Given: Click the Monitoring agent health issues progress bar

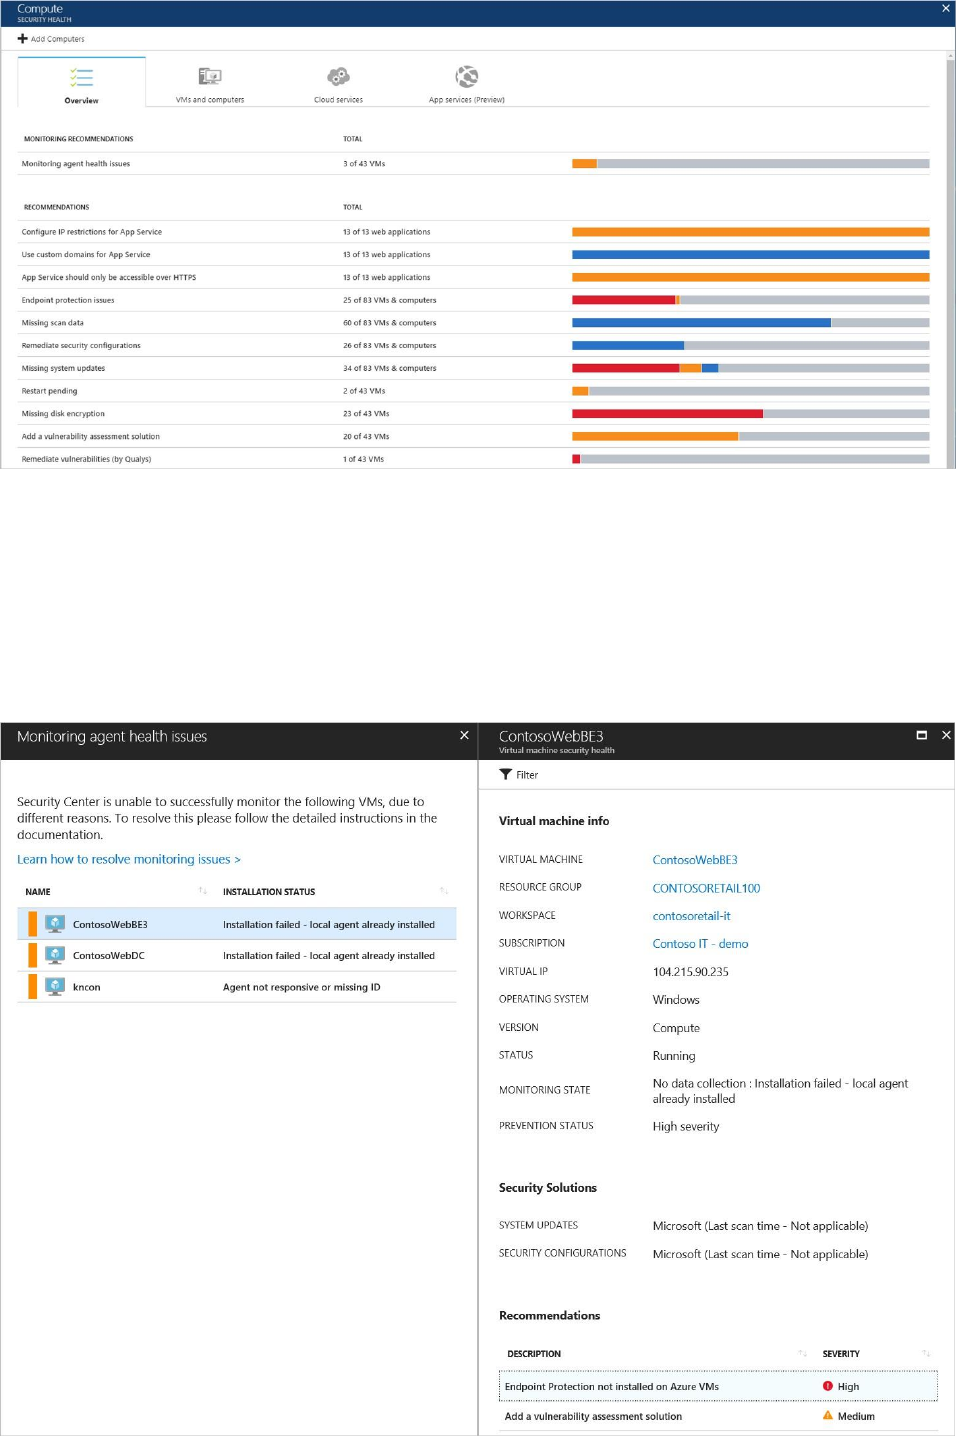Looking at the screenshot, I should (x=751, y=164).
